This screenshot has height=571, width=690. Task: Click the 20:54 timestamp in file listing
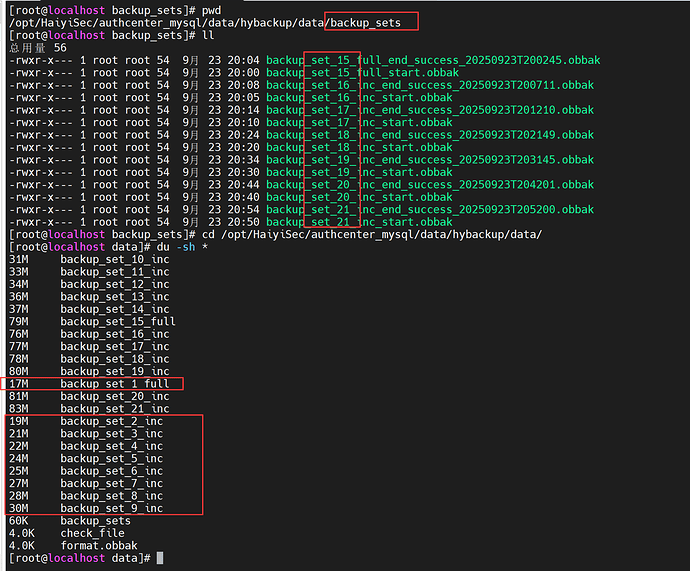(243, 209)
